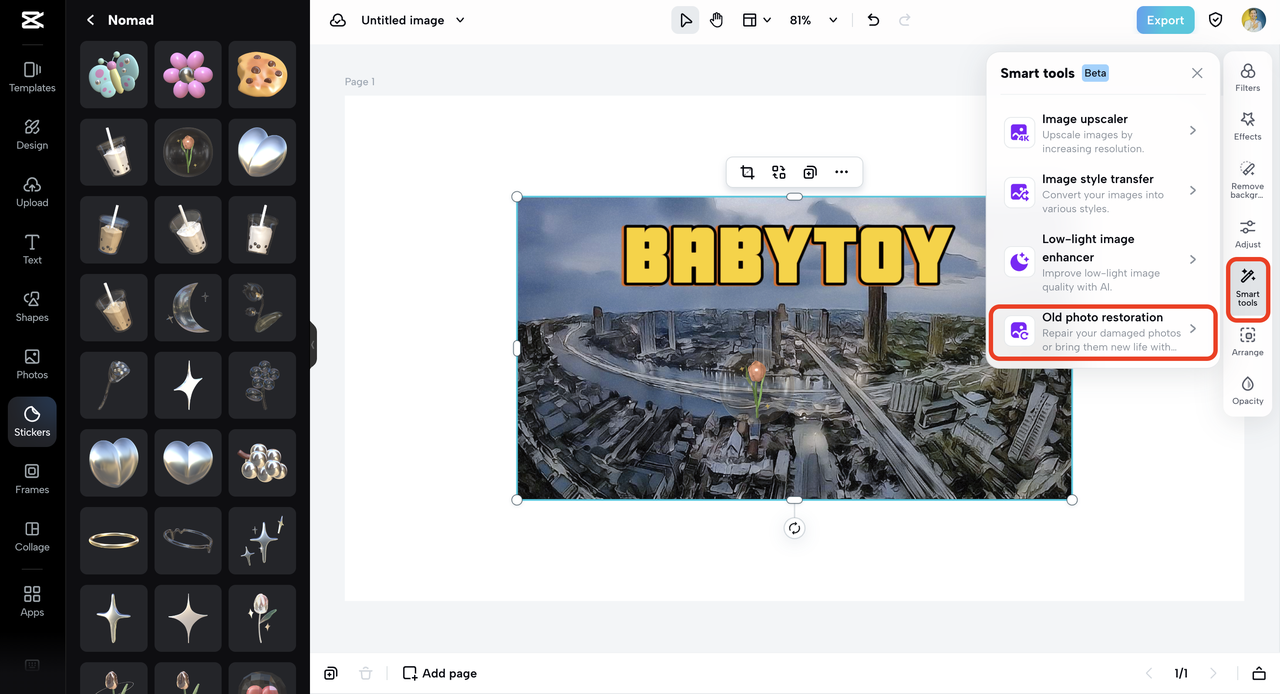Click the Export button

click(1165, 20)
